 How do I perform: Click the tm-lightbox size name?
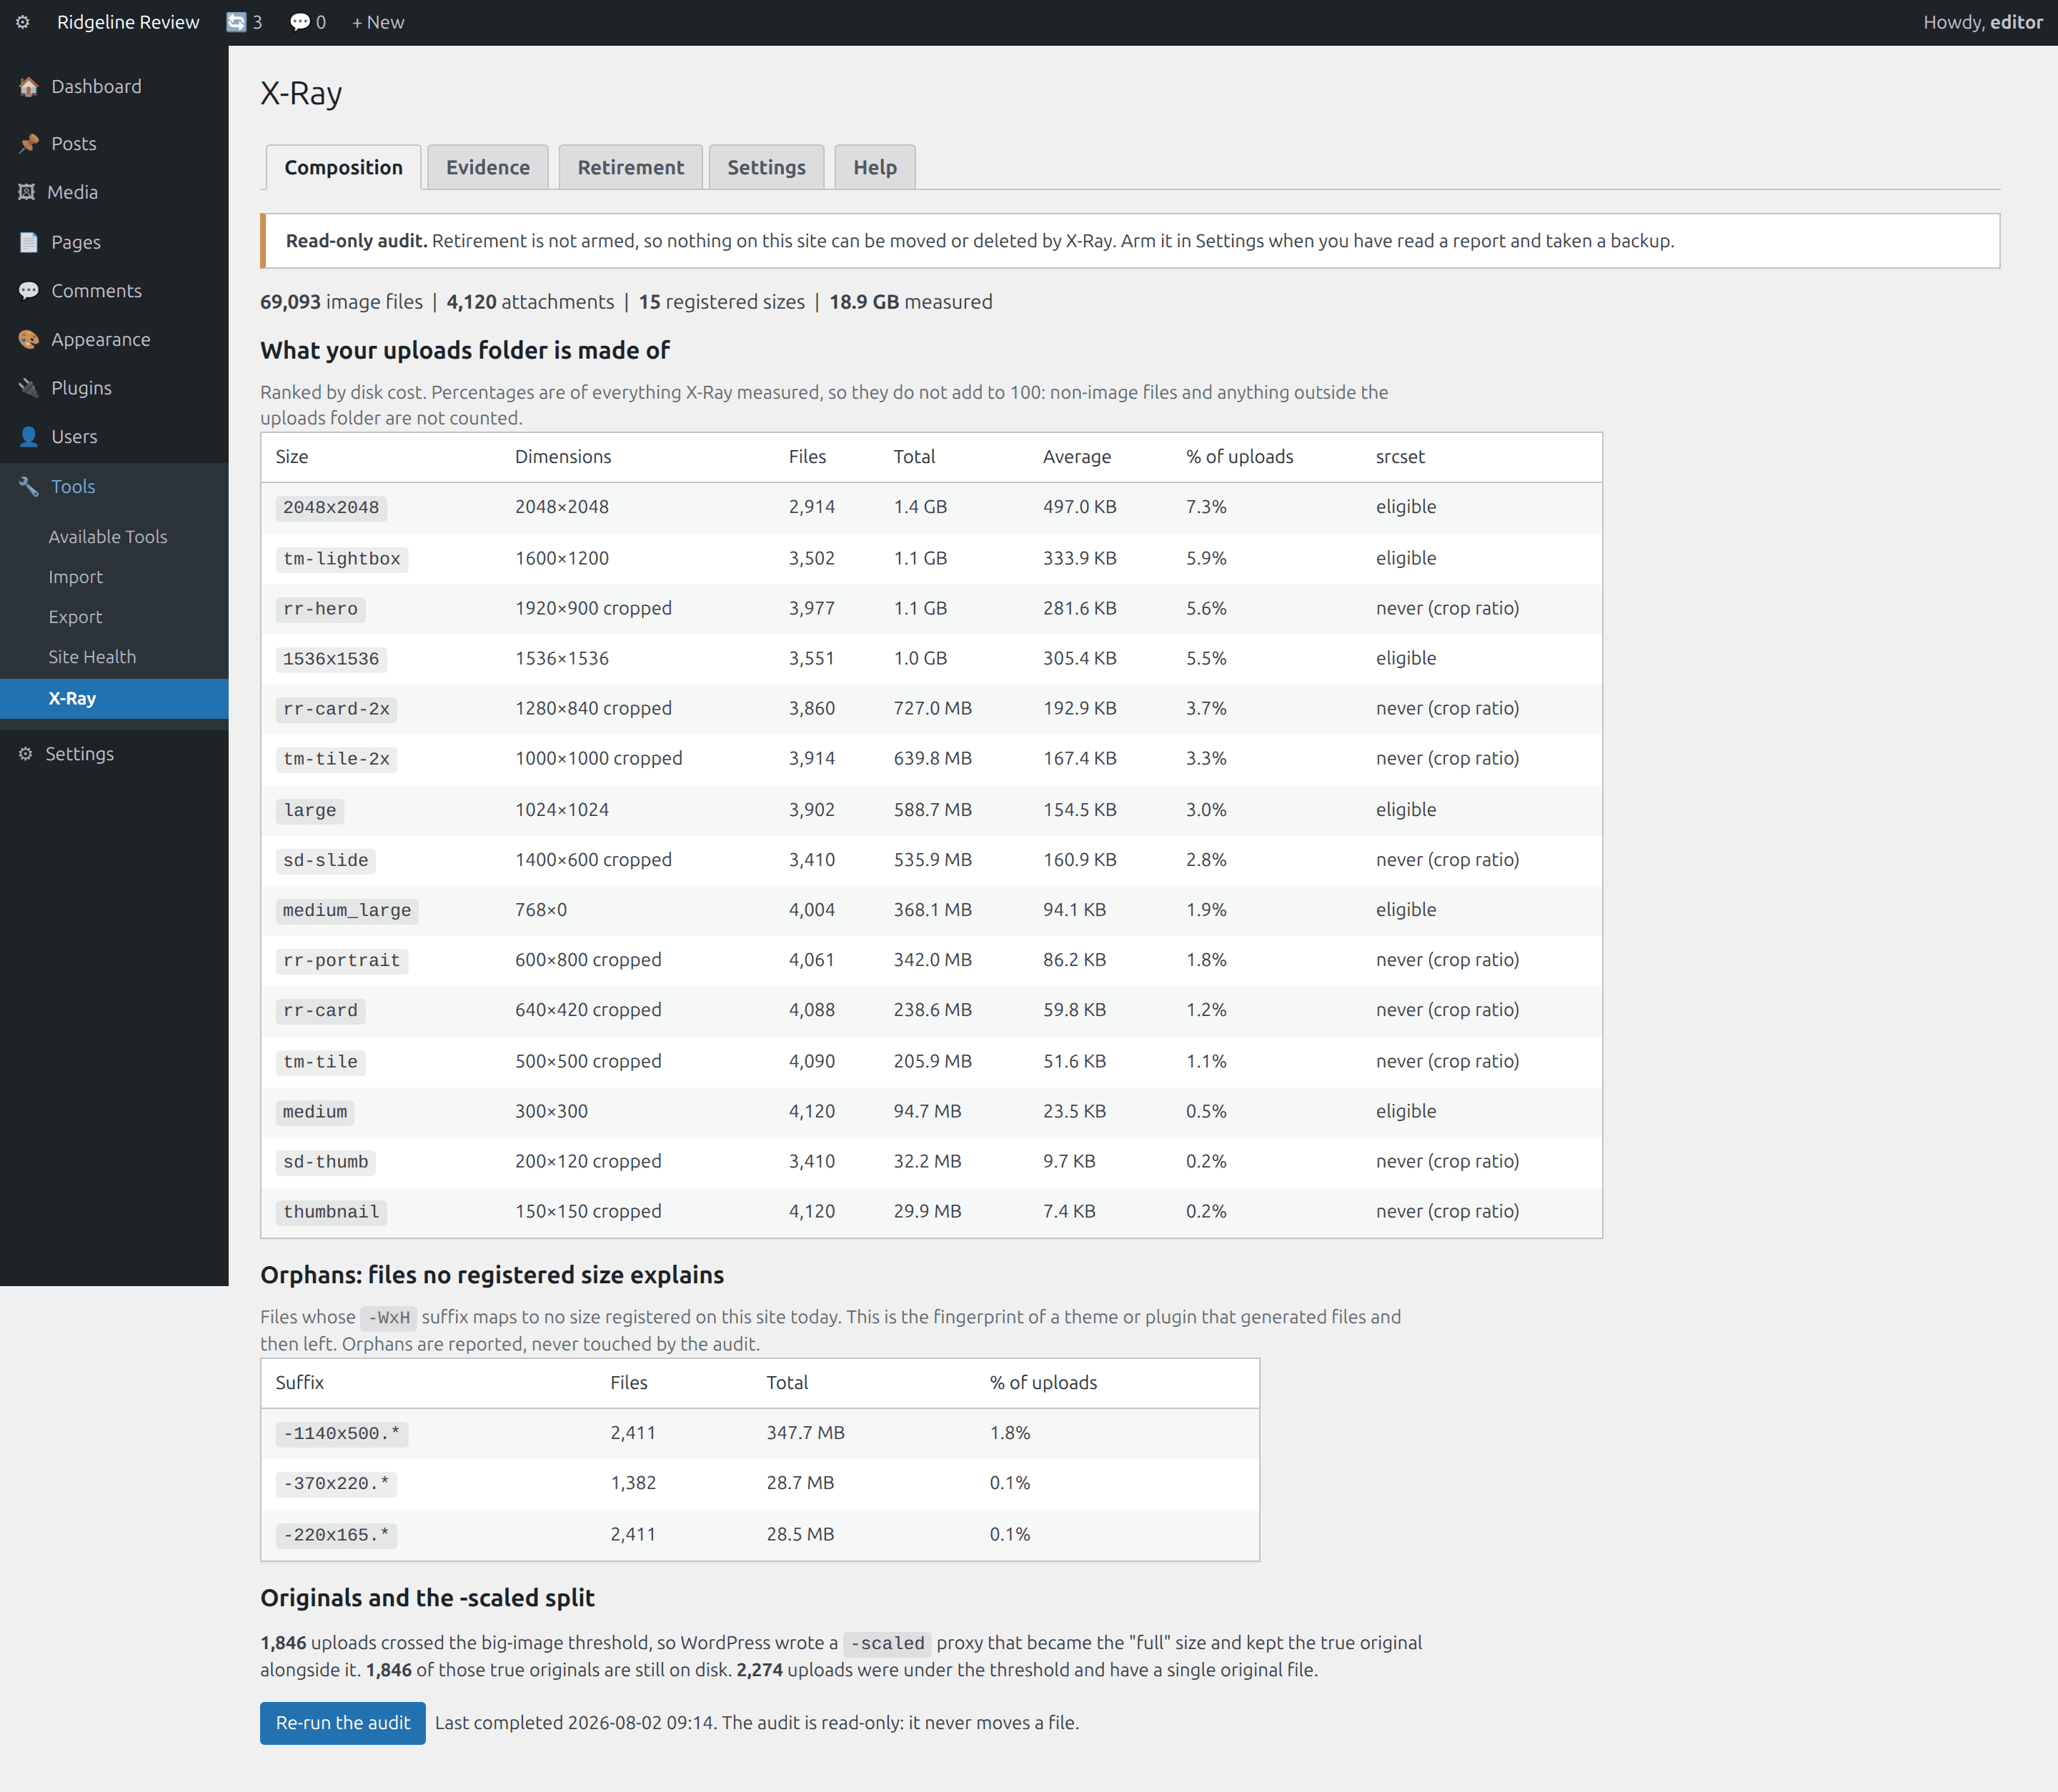[342, 559]
